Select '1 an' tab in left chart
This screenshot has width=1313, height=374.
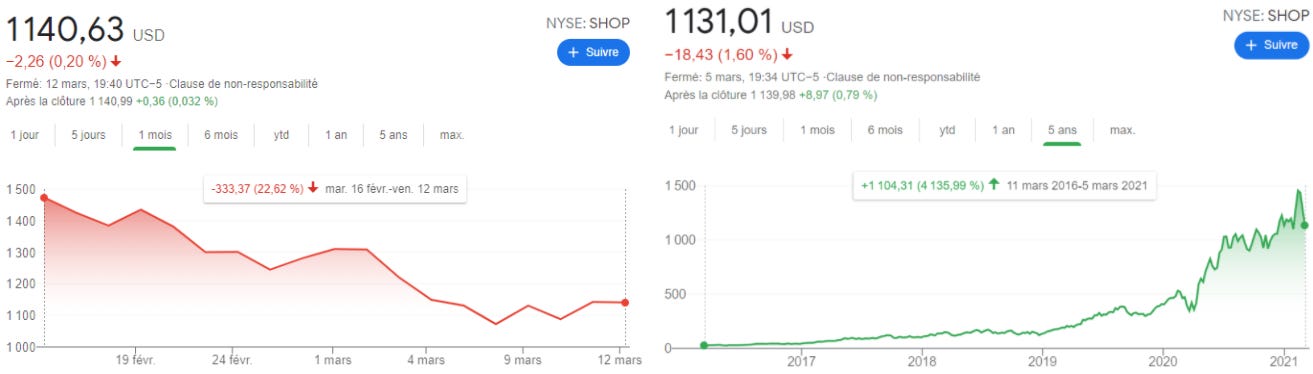click(336, 134)
